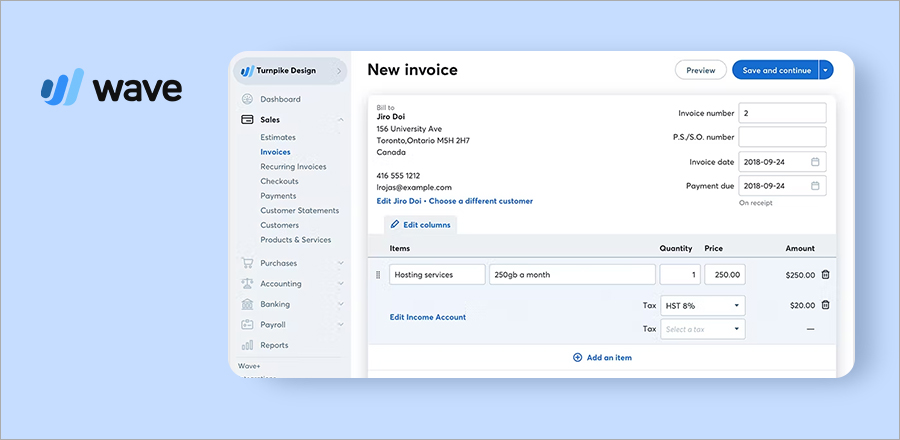Open Estimates in the Sales menu
Viewport: 900px width, 440px height.
click(278, 138)
